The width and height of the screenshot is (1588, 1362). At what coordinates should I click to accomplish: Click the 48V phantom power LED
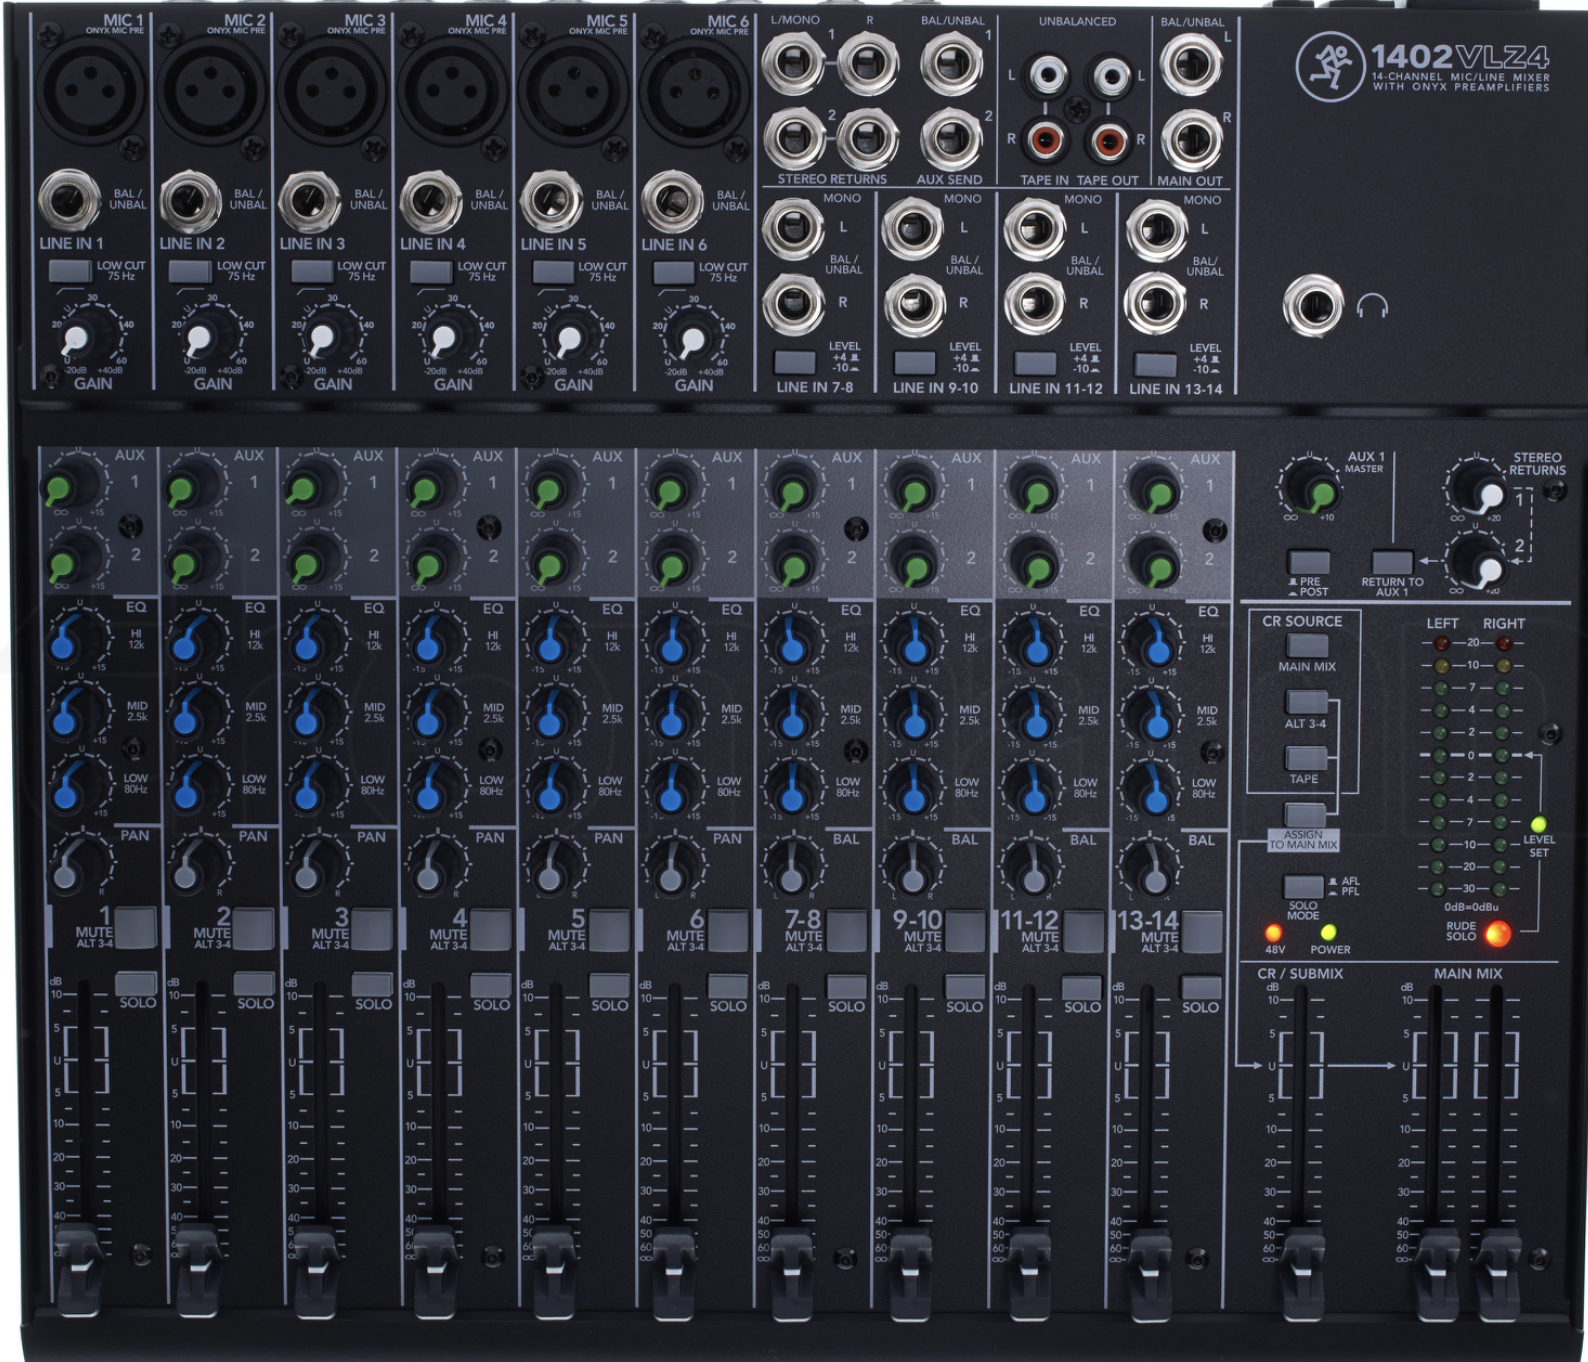click(x=1273, y=933)
